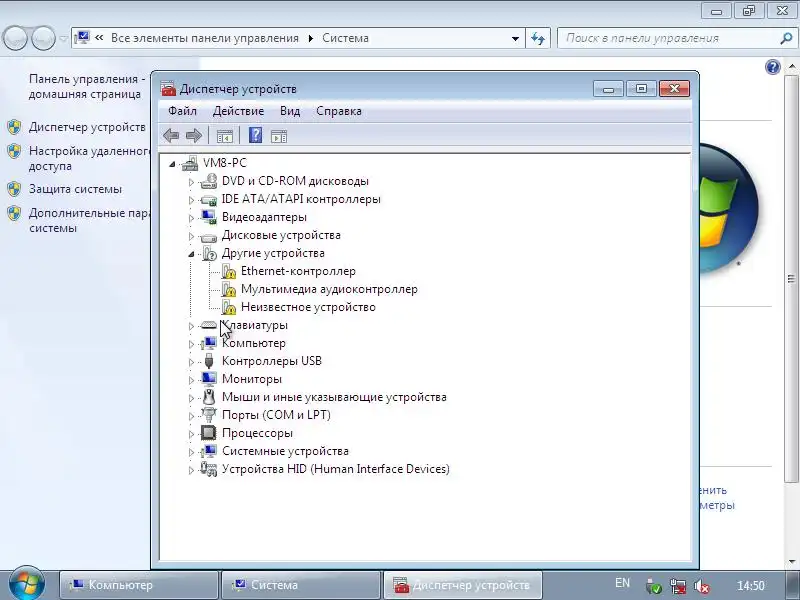This screenshot has width=800, height=600.
Task: Click the Дисковые устройства disk icon
Action: [209, 236]
